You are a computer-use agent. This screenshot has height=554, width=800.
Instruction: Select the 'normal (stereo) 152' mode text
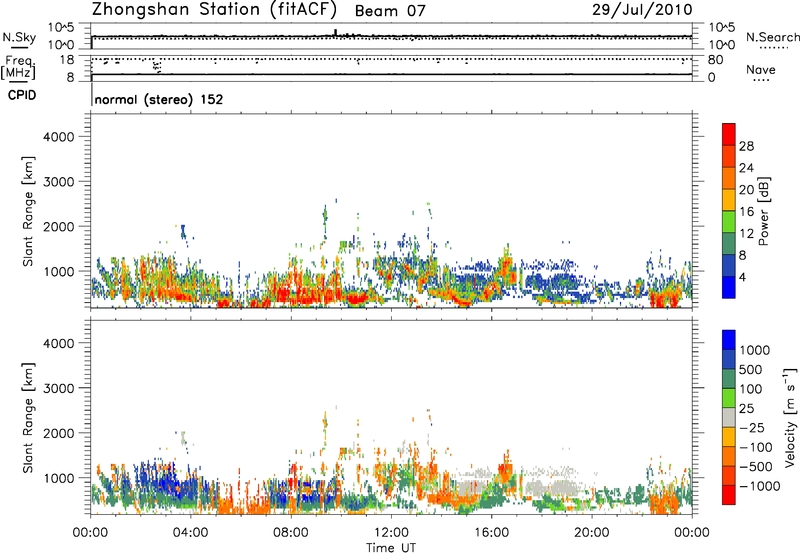159,99
